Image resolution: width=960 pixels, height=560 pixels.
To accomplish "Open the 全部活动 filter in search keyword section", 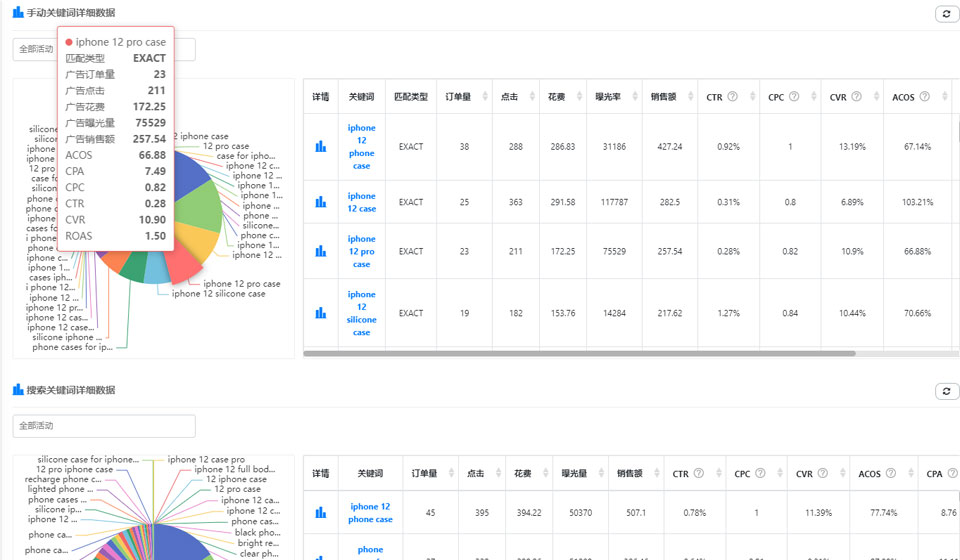I will [104, 426].
